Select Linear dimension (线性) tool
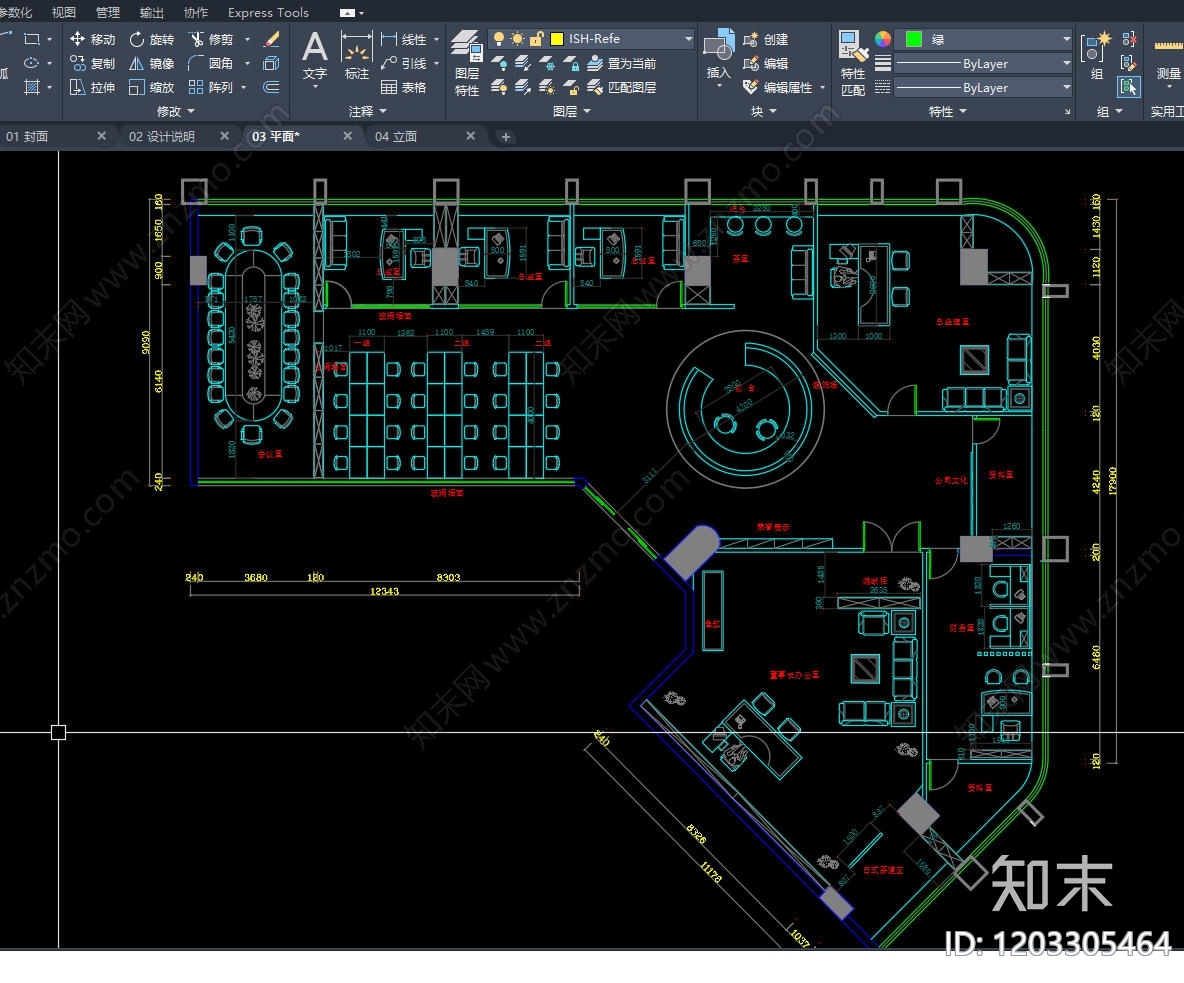 (x=404, y=39)
